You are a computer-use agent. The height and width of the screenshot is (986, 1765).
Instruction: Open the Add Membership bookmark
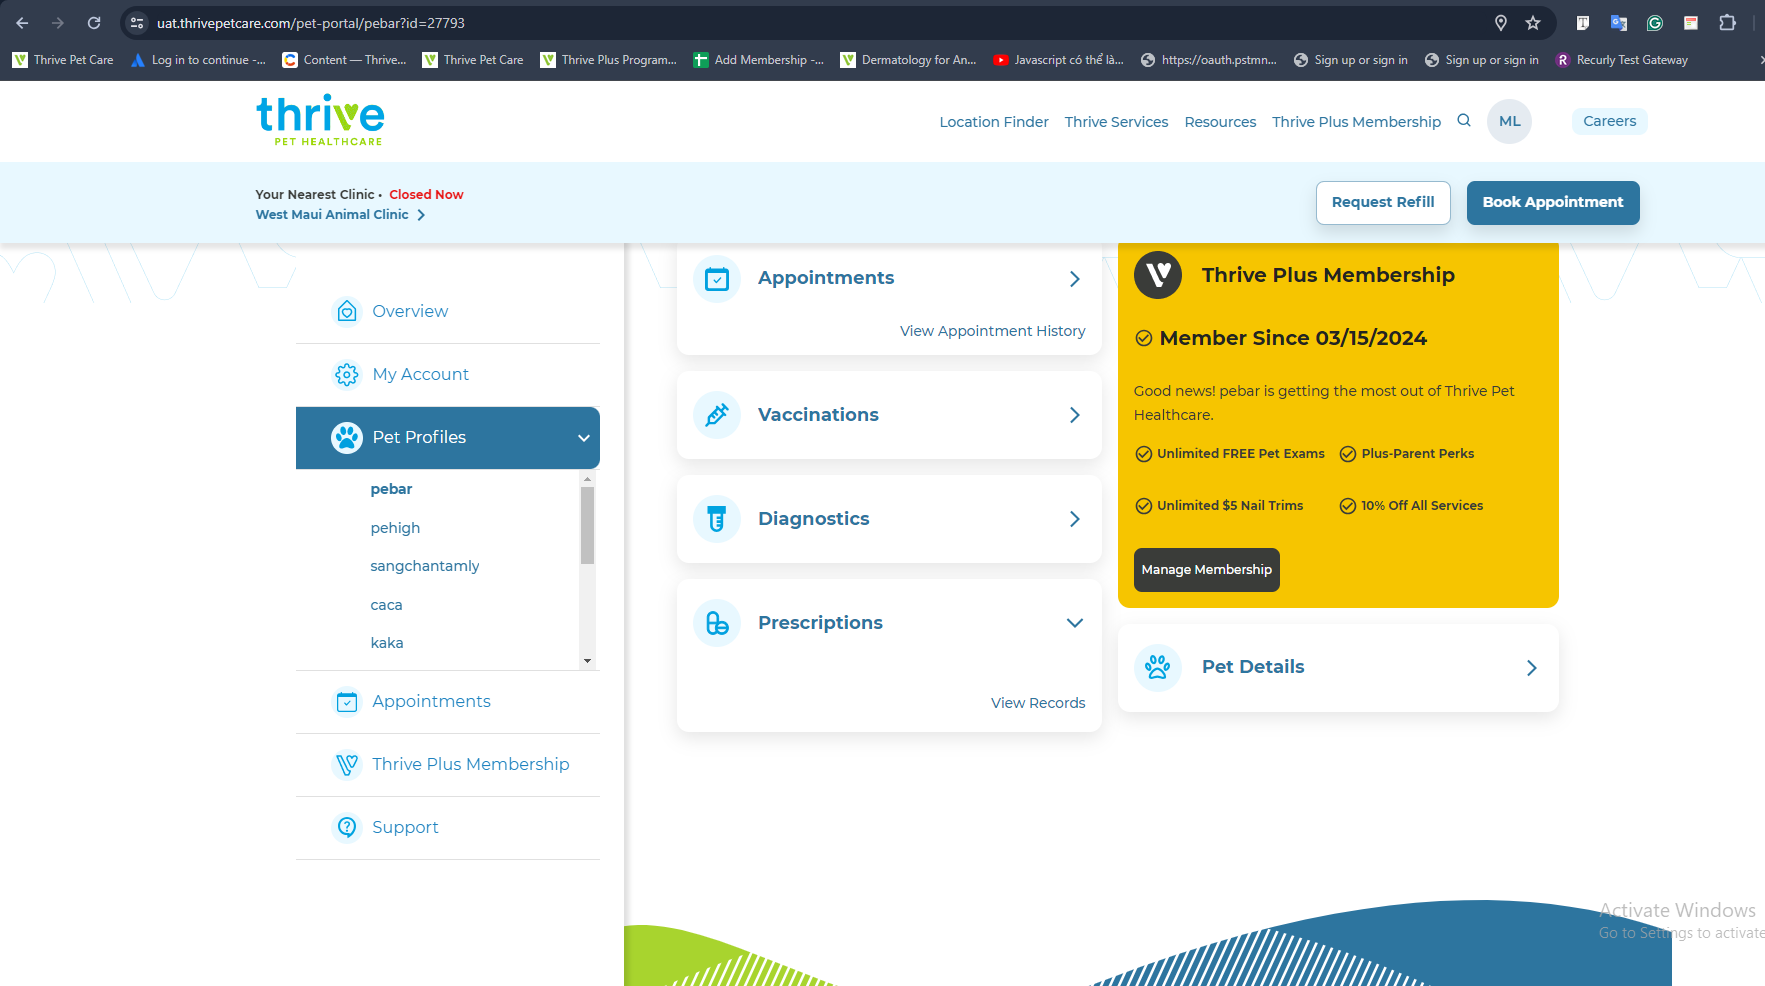(759, 60)
